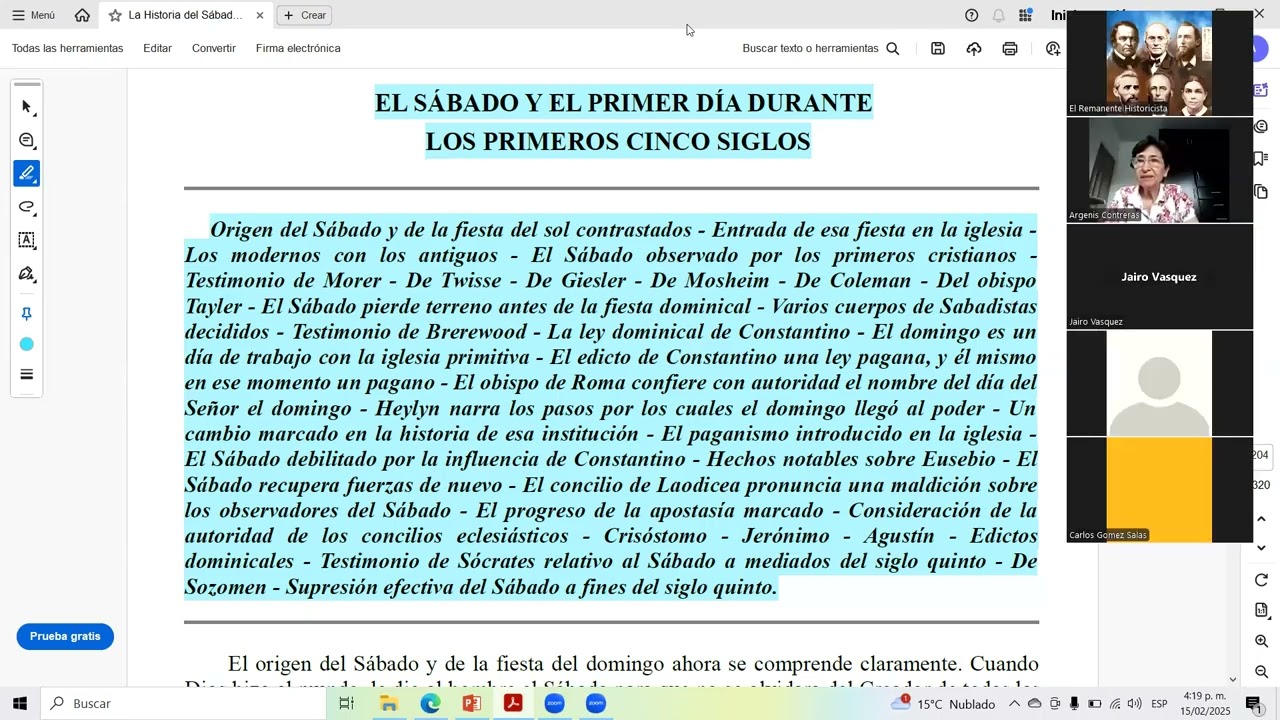Open the Windows action center notifications
Viewport: 1280px width, 720px height.
click(1253, 703)
